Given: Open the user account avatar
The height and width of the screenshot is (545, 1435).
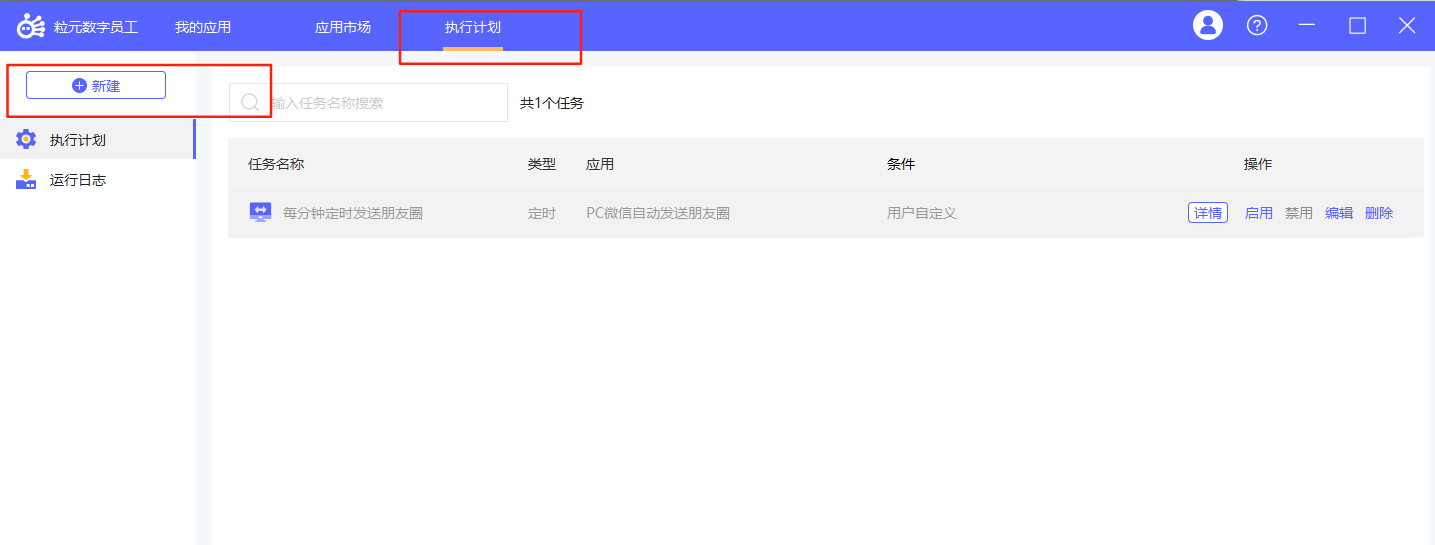Looking at the screenshot, I should (1208, 26).
